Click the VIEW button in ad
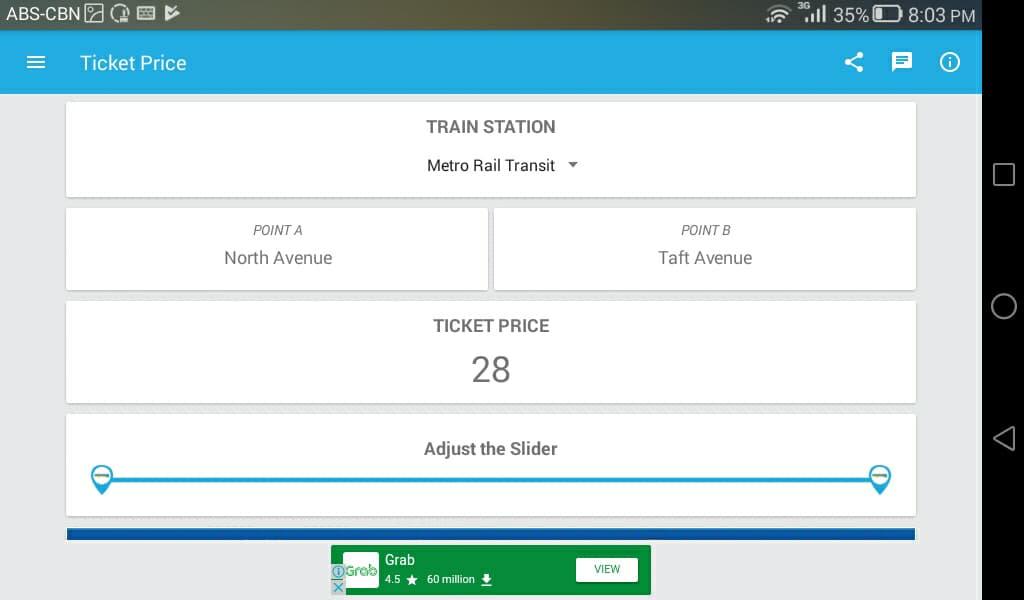Image resolution: width=1024 pixels, height=600 pixels. coord(607,569)
